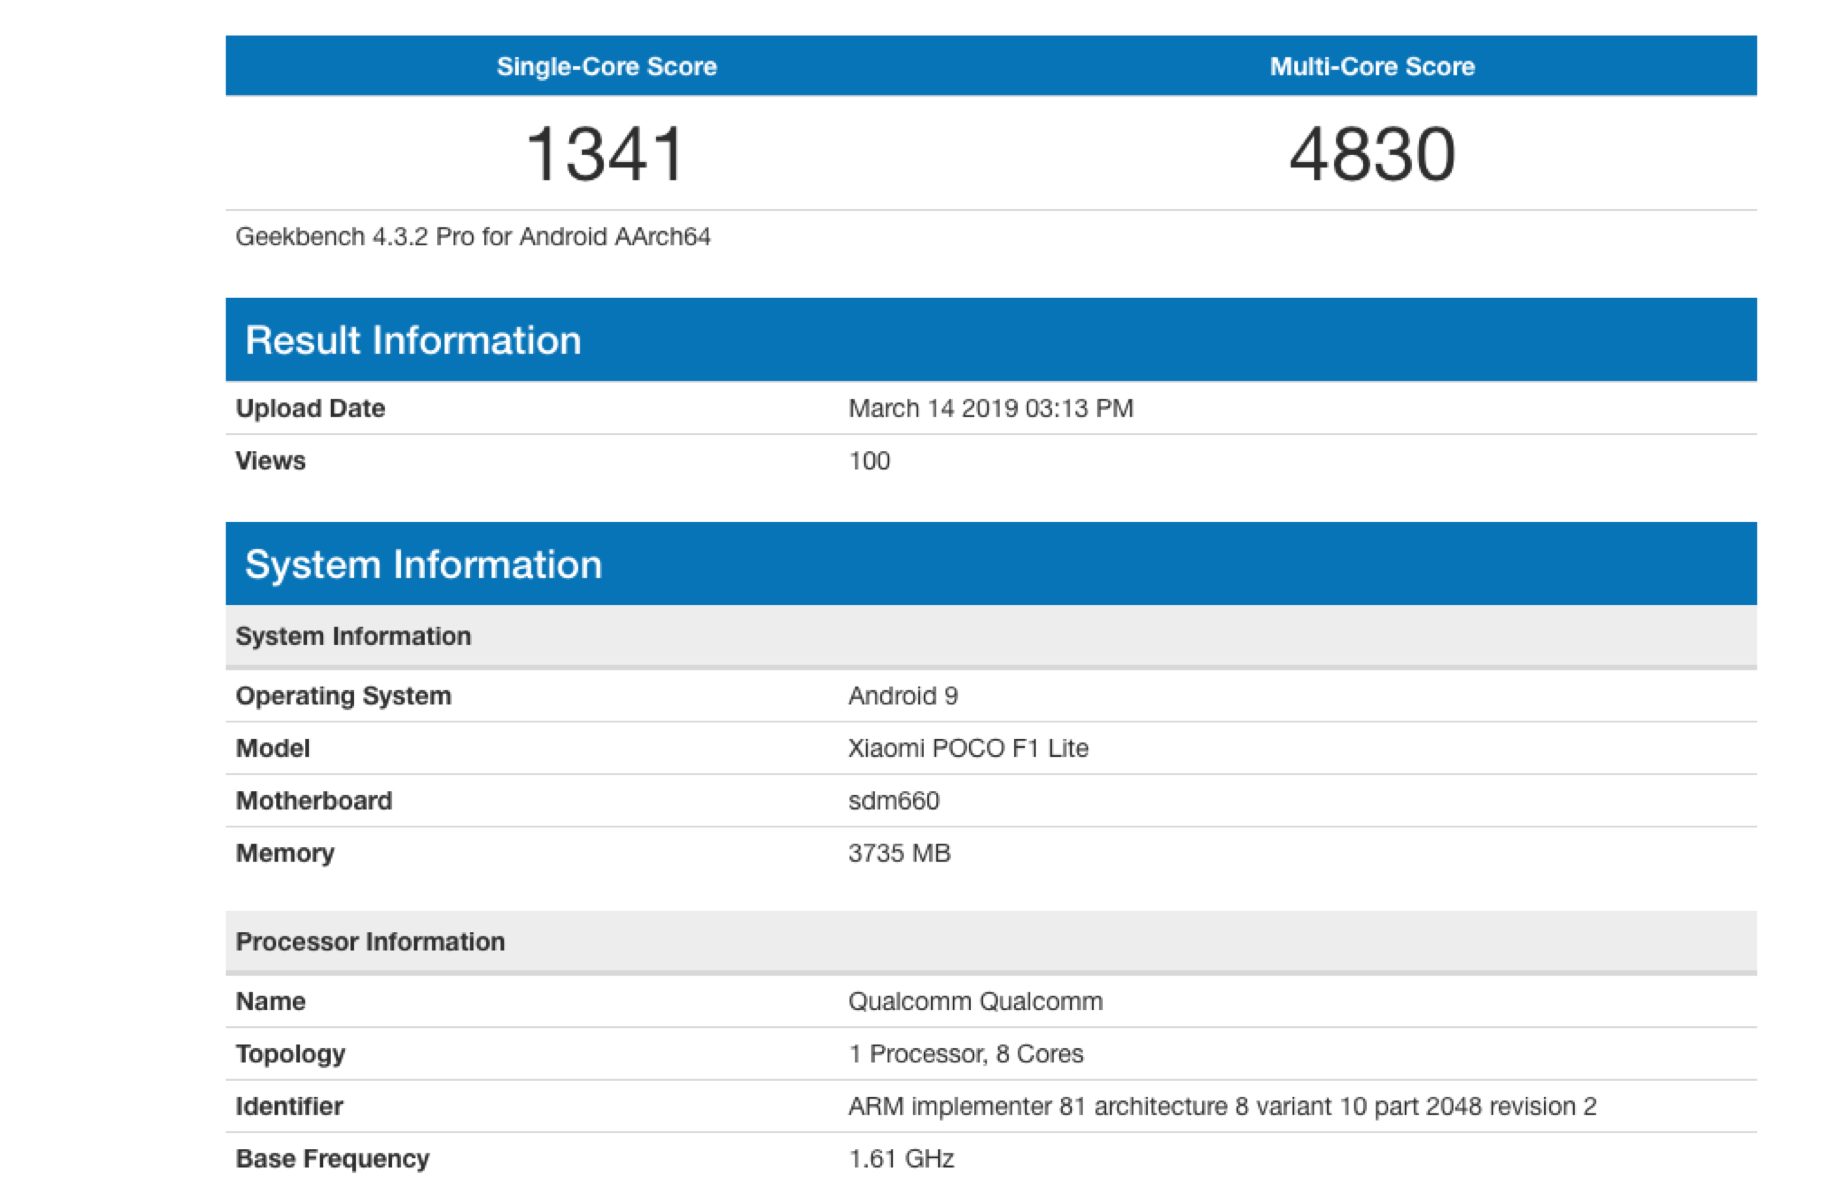Select the single-core score value 1341

click(606, 154)
